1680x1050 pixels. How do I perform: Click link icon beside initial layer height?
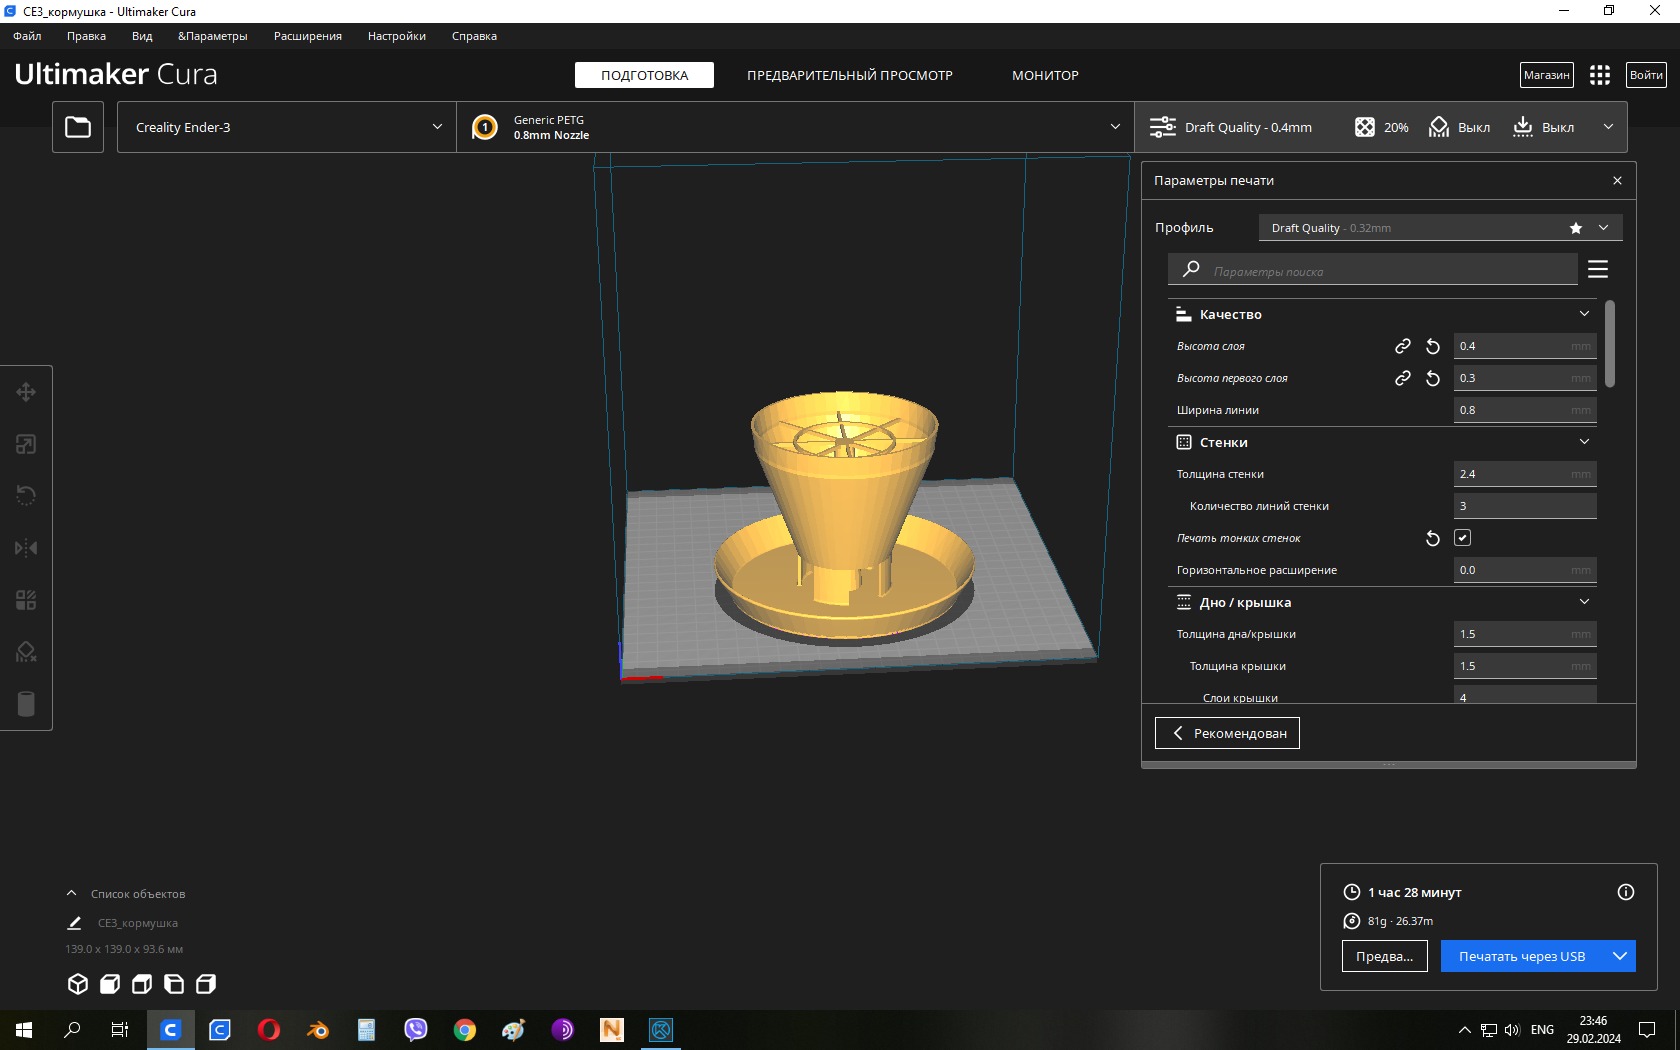[x=1402, y=378]
